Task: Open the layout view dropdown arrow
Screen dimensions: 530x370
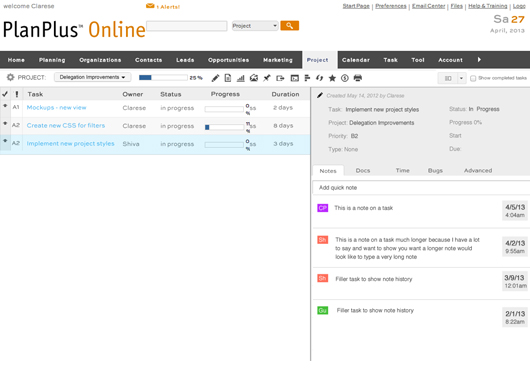Action: (x=461, y=78)
